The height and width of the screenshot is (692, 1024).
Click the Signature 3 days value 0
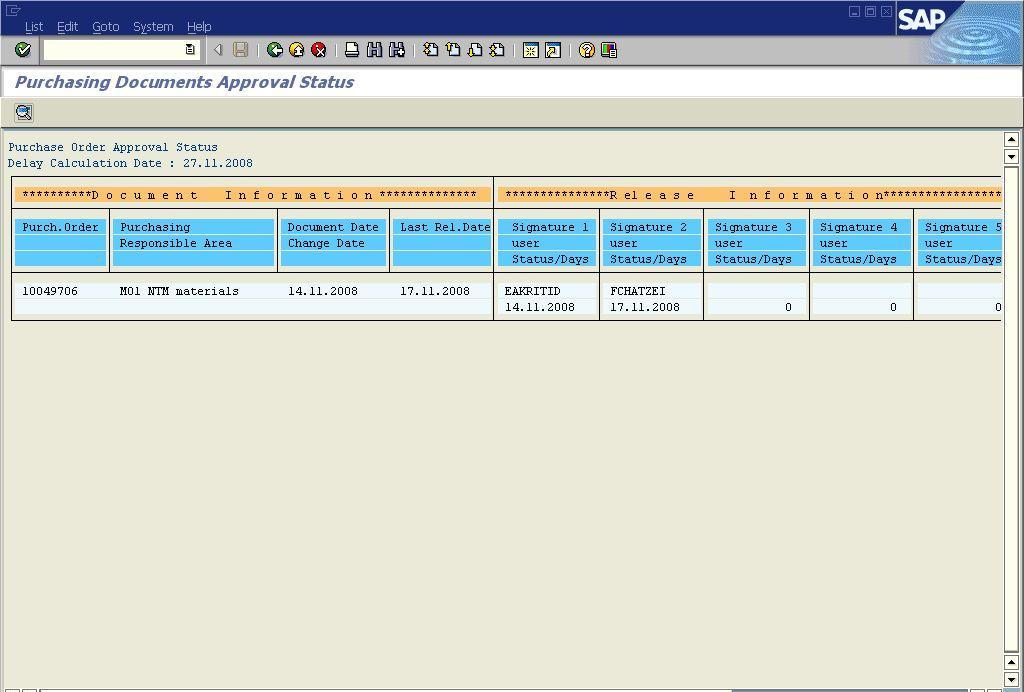[788, 307]
